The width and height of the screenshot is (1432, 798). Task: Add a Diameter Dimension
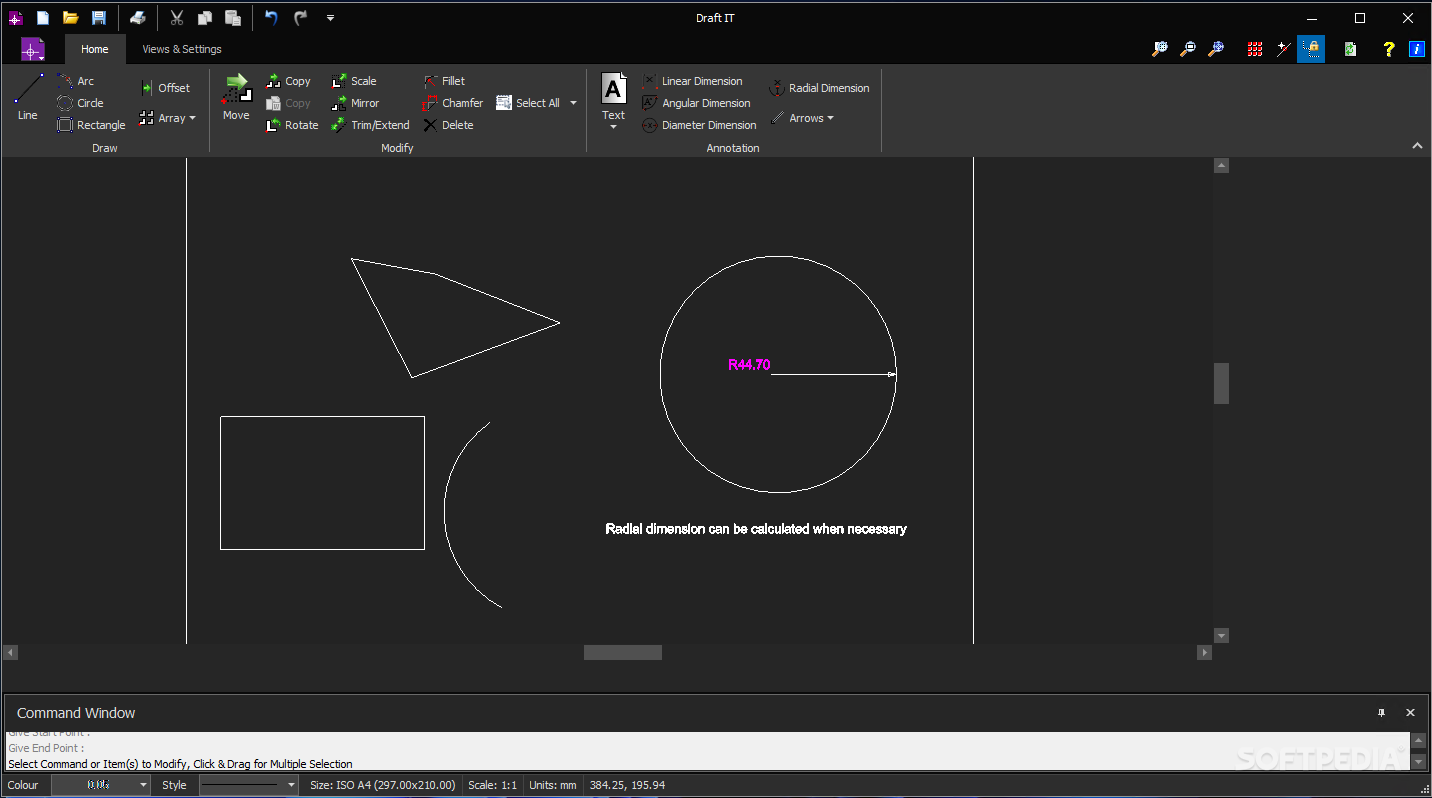coord(700,125)
